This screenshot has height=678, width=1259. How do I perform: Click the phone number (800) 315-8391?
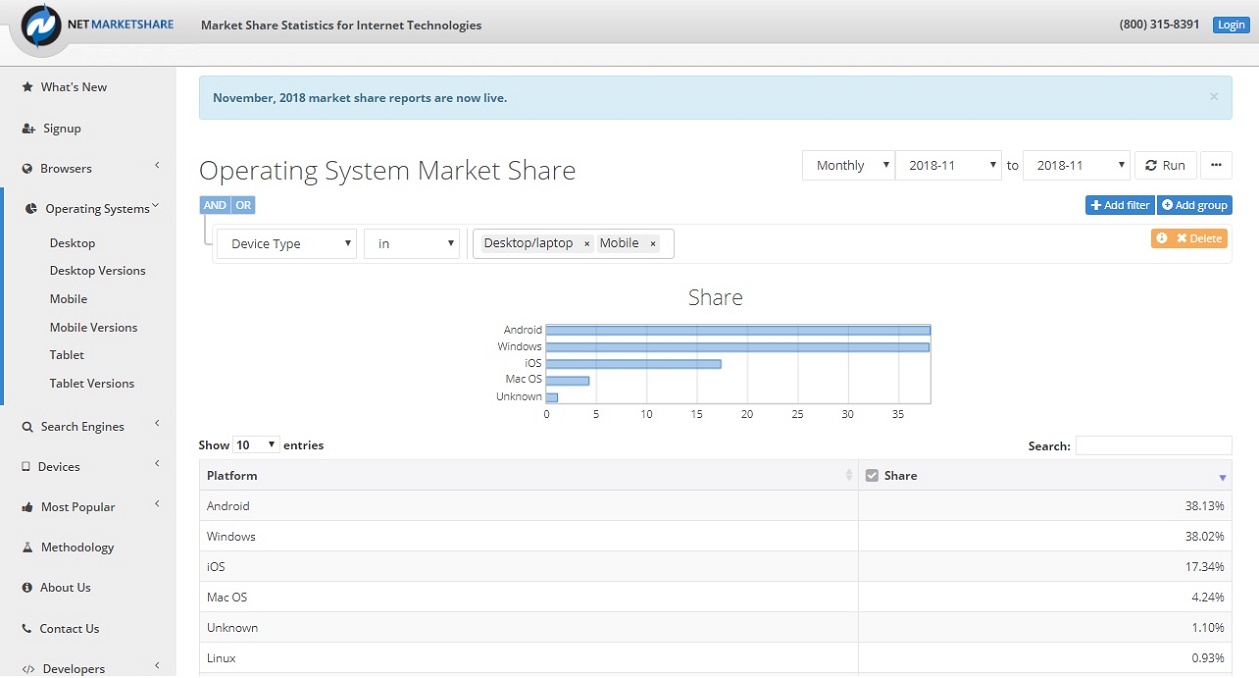(1159, 25)
